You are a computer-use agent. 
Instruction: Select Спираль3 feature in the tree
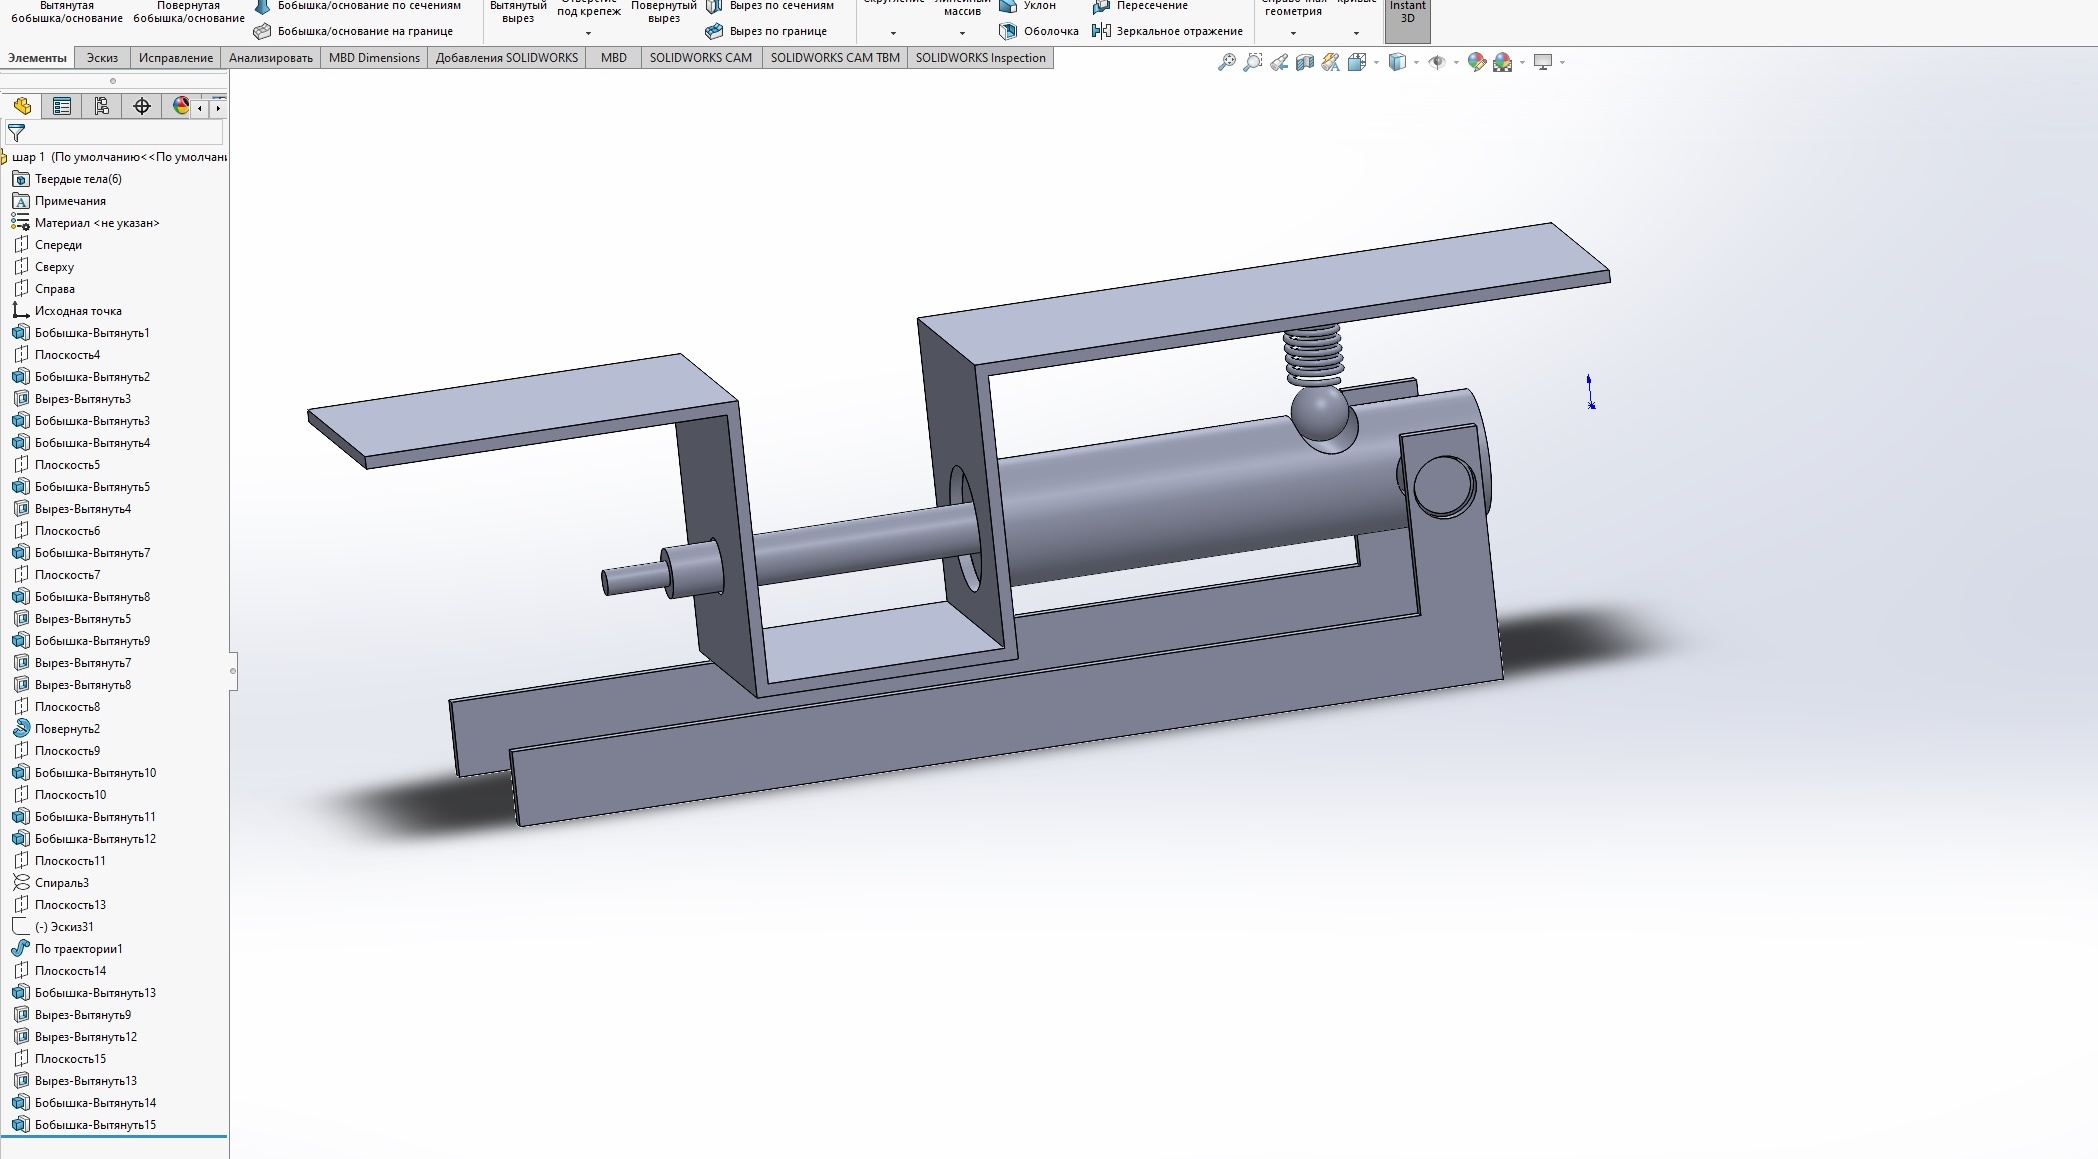click(62, 883)
